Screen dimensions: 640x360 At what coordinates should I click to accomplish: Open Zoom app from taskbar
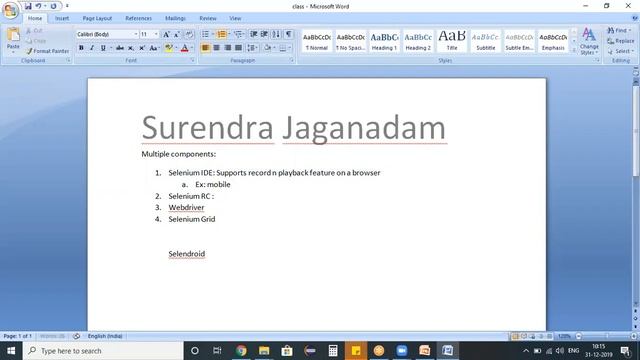coord(402,351)
